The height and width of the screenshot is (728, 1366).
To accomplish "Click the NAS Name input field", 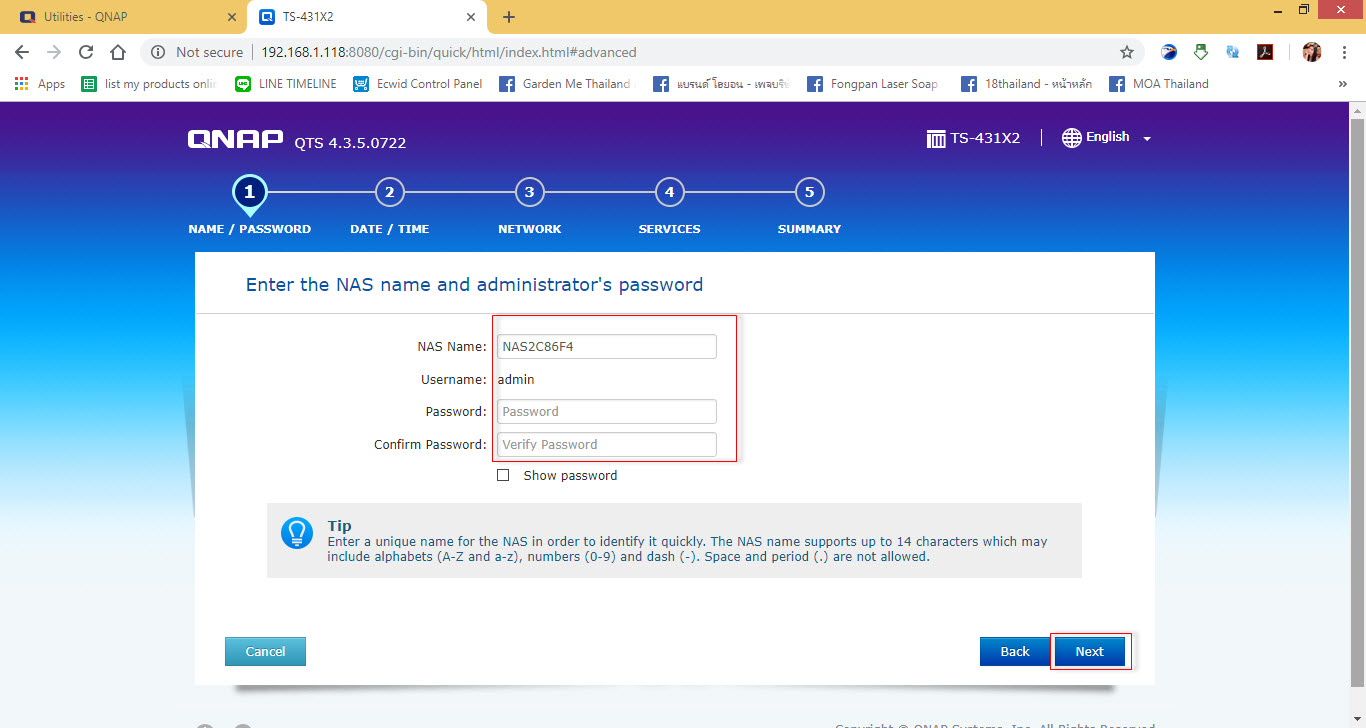I will [606, 346].
